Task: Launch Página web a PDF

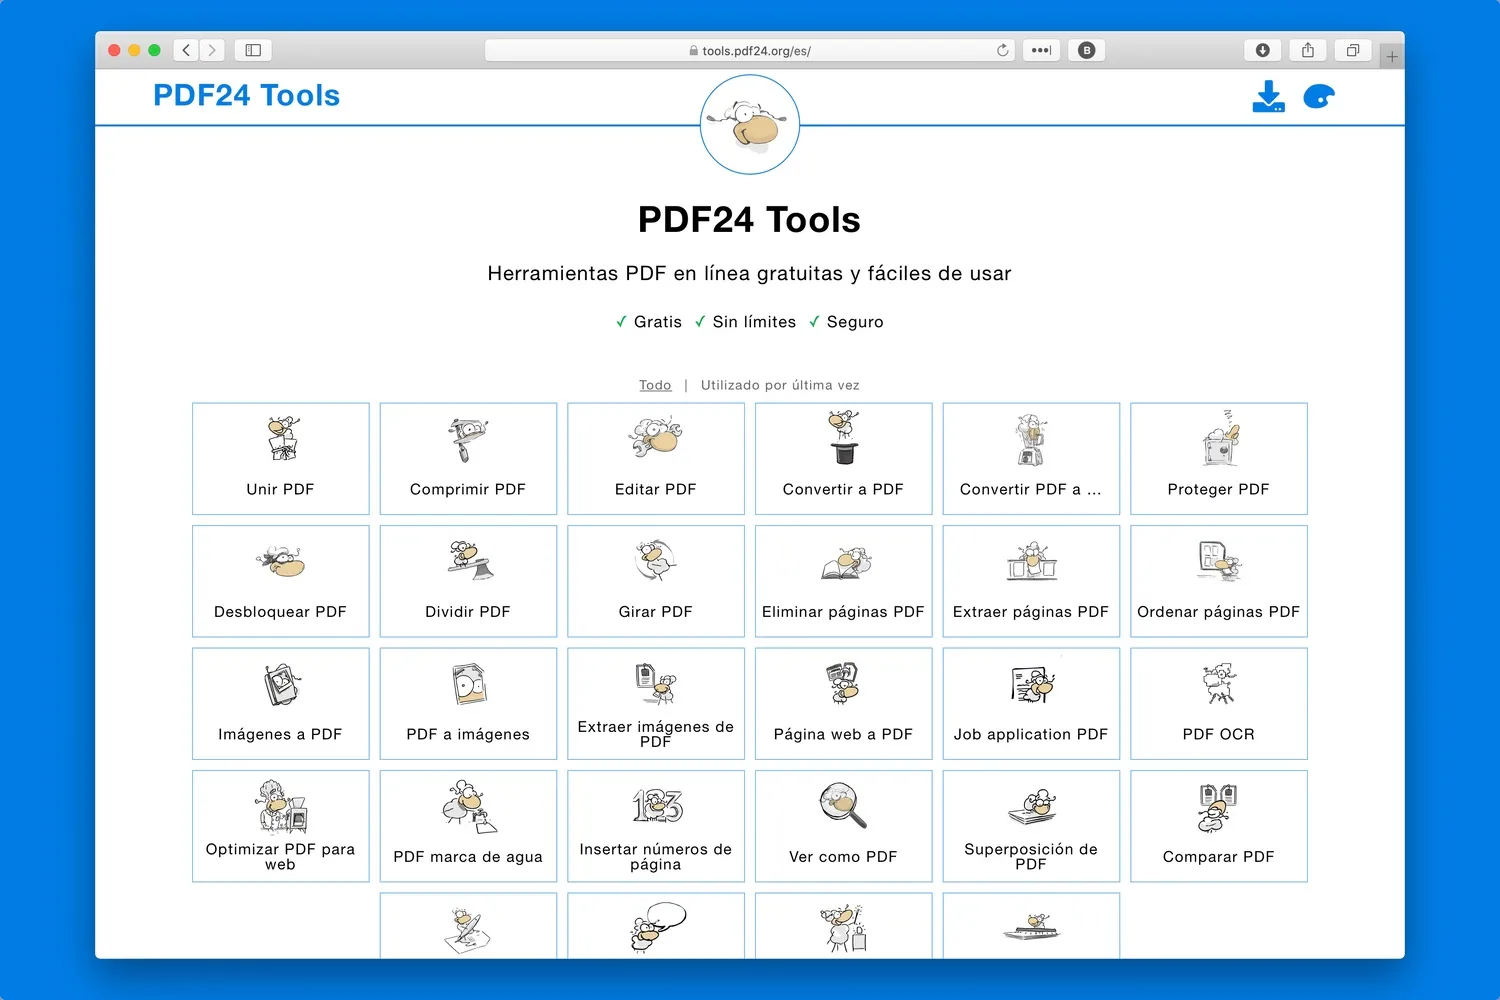Action: coord(843,703)
